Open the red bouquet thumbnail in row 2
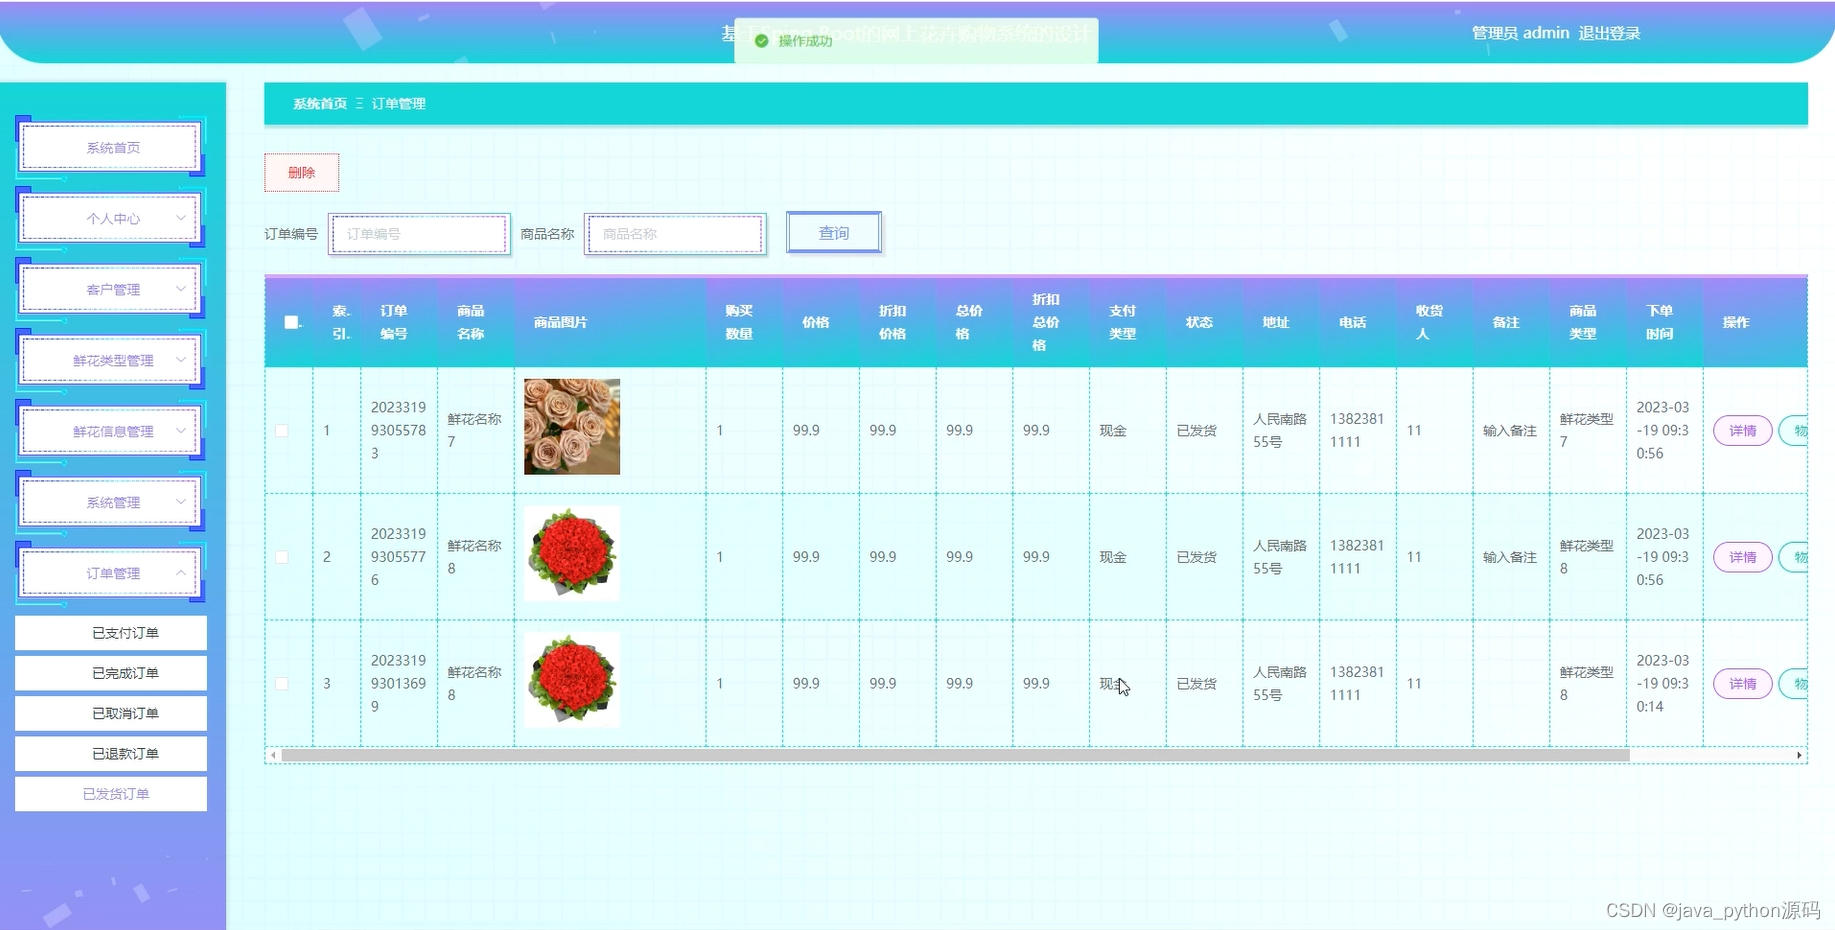The width and height of the screenshot is (1835, 930). pos(572,553)
